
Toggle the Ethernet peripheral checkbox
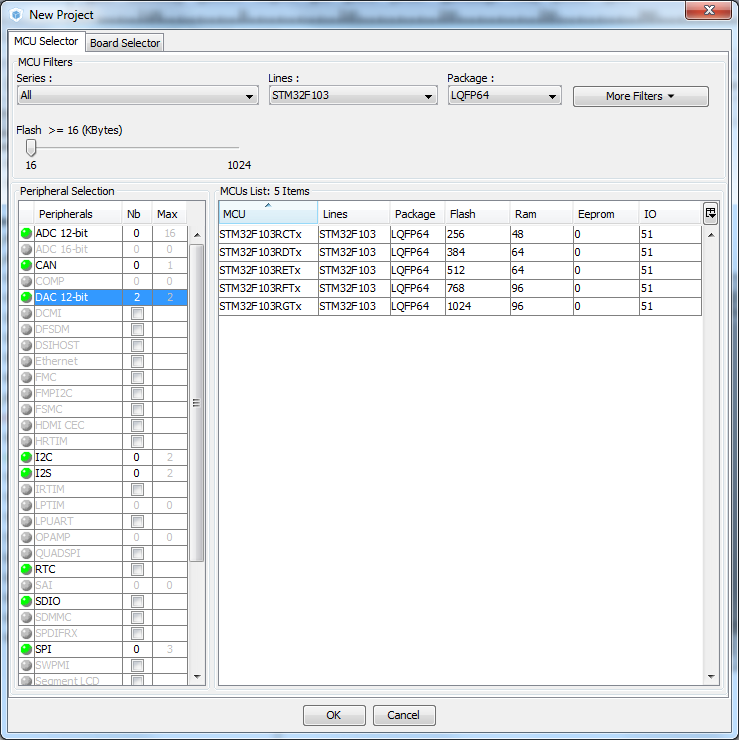click(x=137, y=362)
